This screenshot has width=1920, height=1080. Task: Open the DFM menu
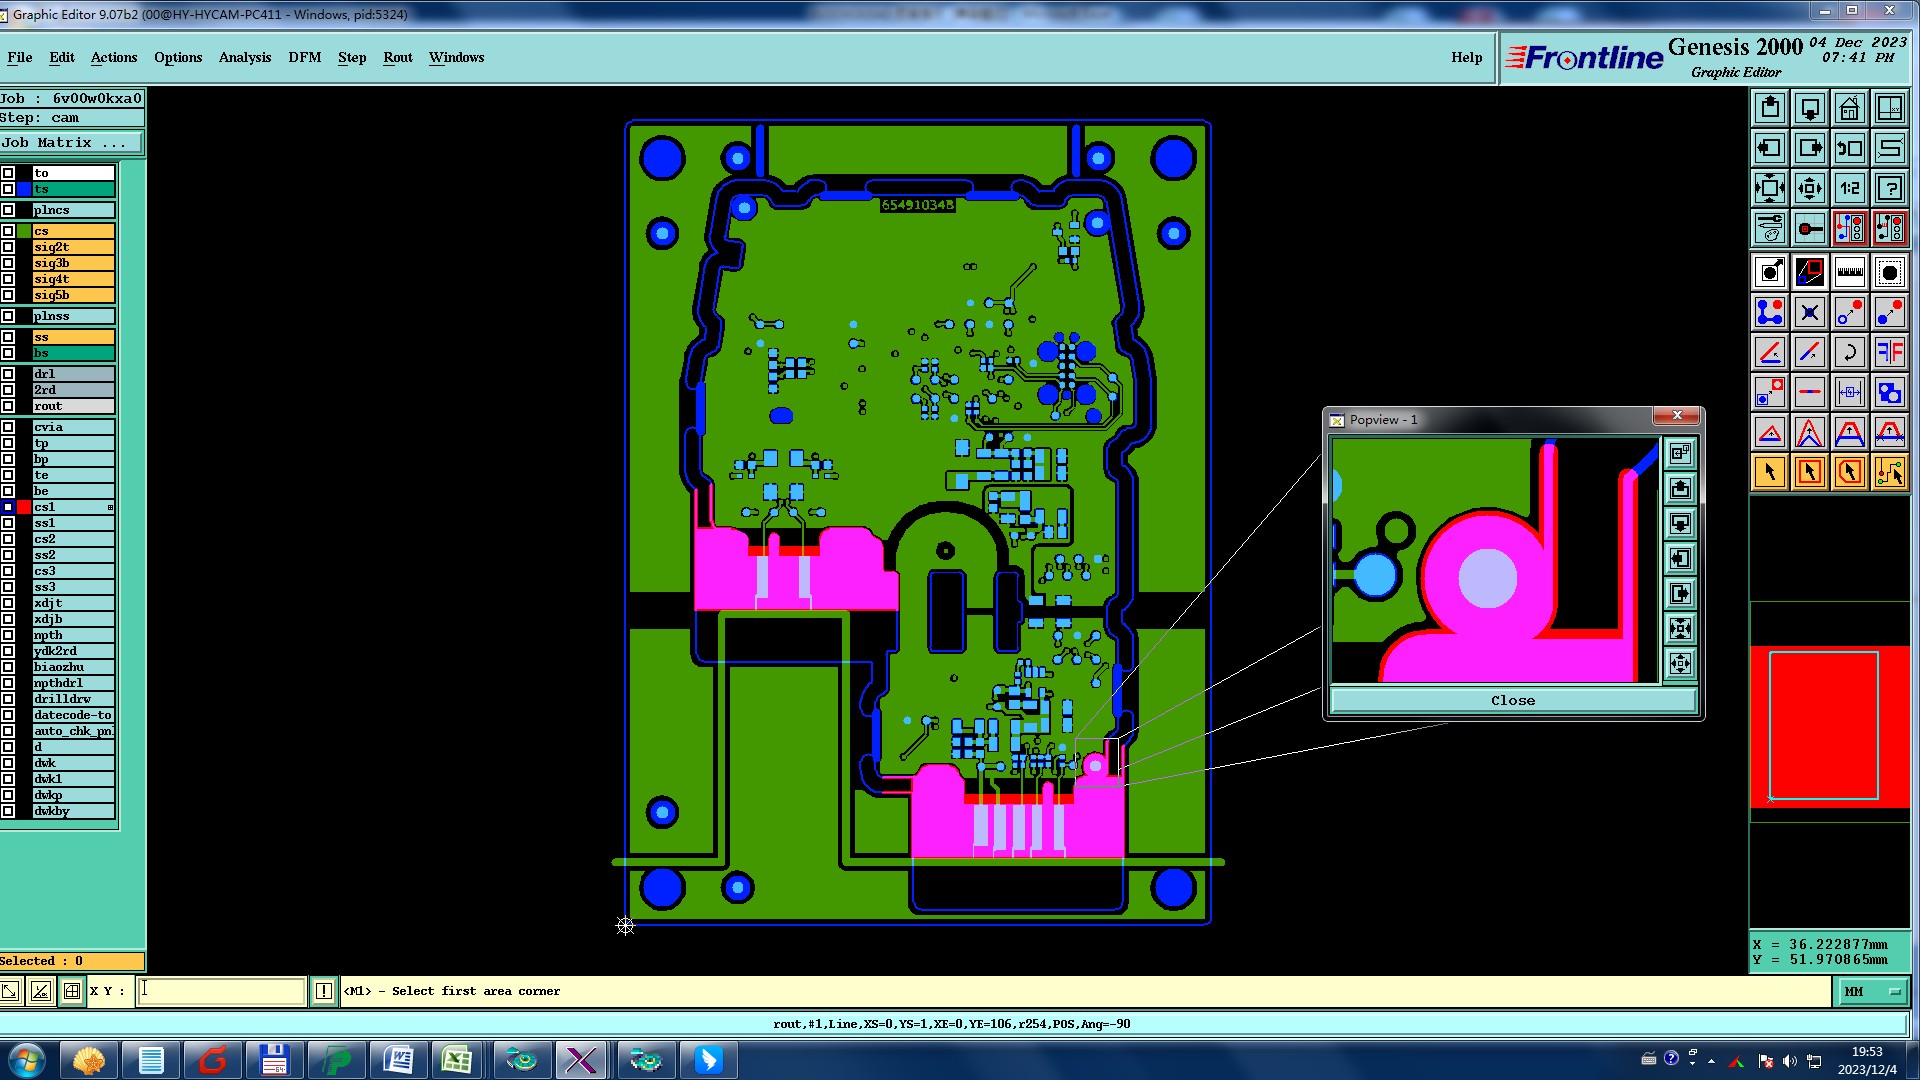coord(304,57)
